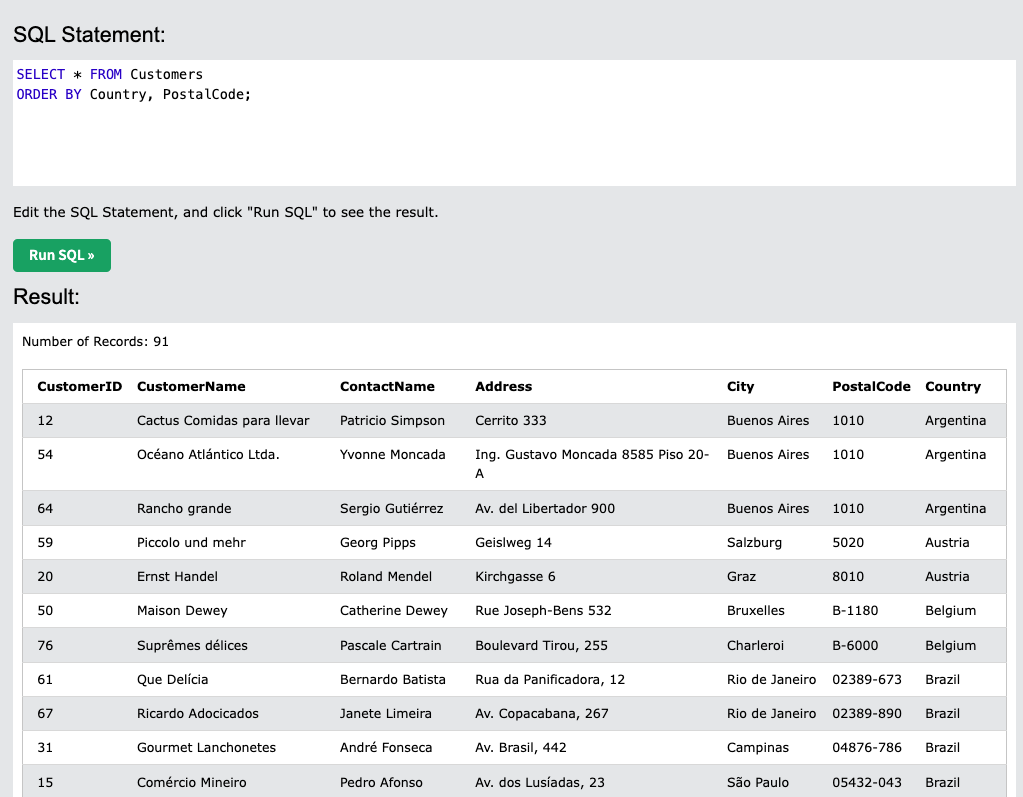Image resolution: width=1023 pixels, height=797 pixels.
Task: Click contact 'Janete Limeira'
Action: 386,714
